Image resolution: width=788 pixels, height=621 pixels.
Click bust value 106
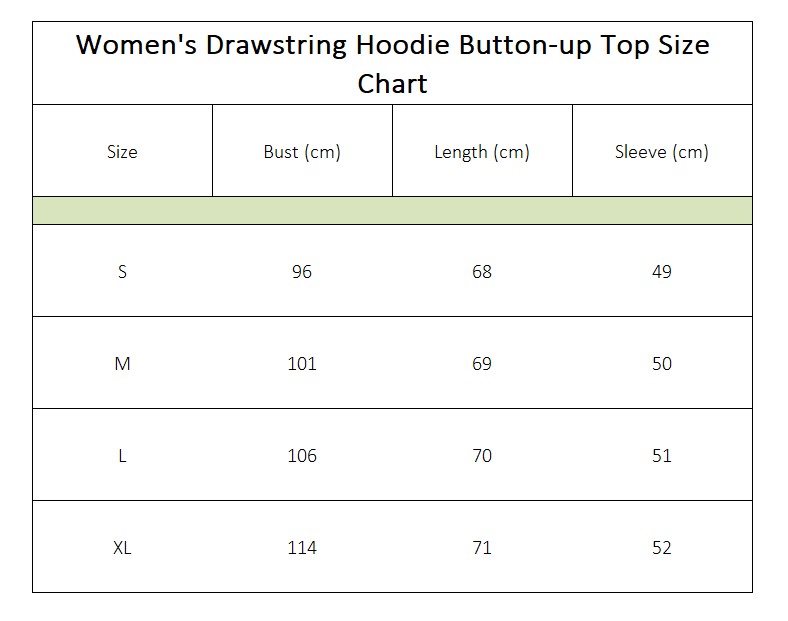point(302,455)
